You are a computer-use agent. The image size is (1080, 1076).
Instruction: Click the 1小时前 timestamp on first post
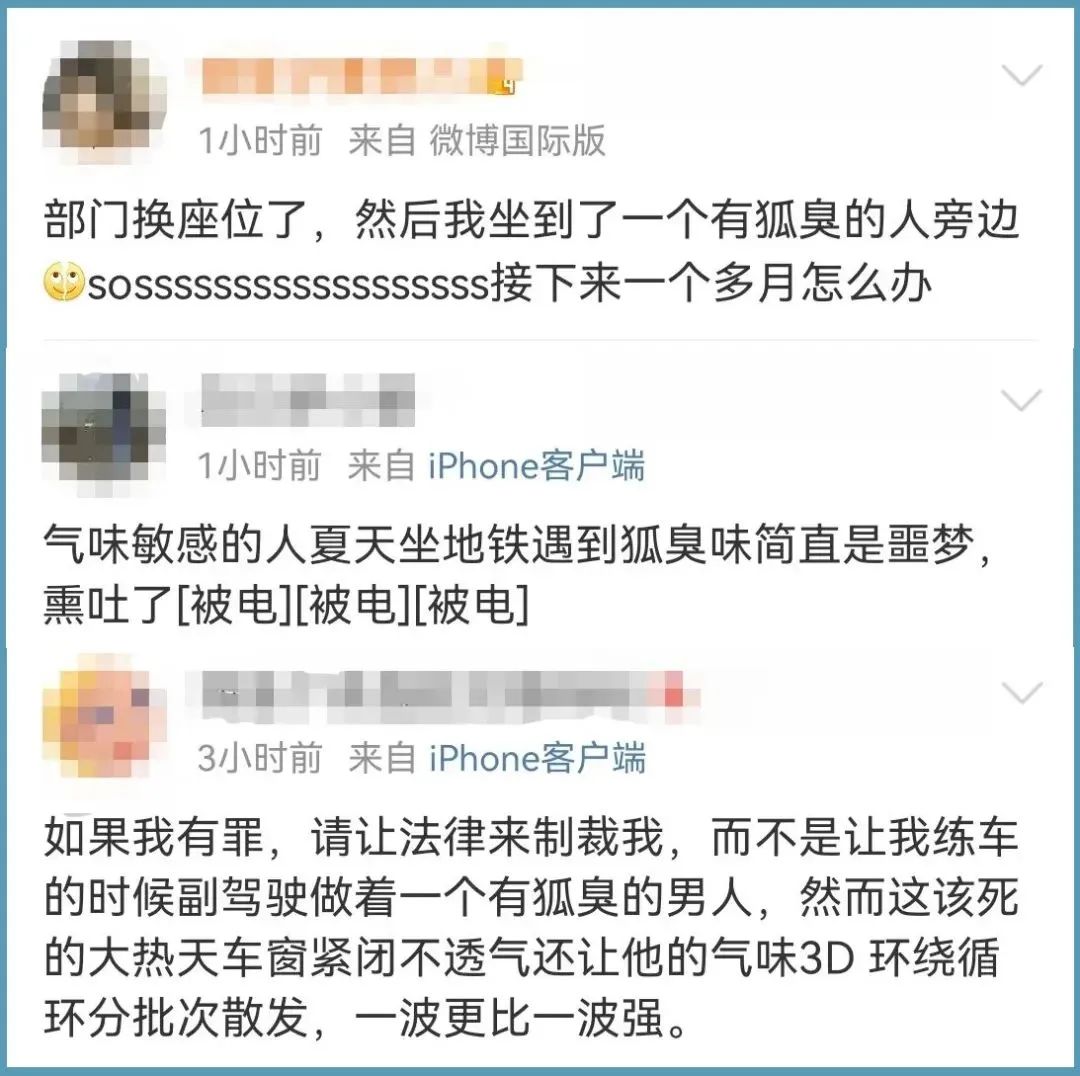pyautogui.click(x=260, y=141)
